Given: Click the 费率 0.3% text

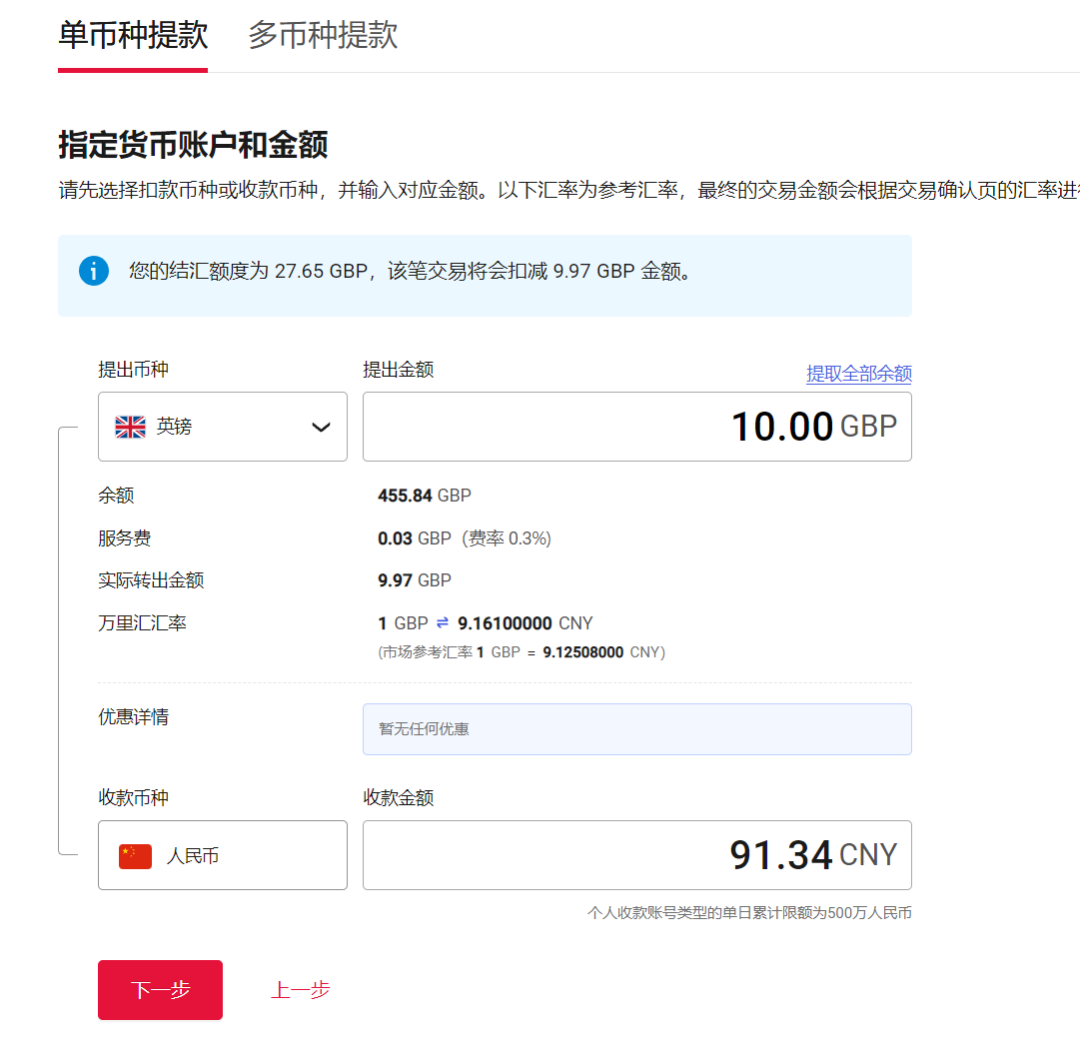Looking at the screenshot, I should [506, 538].
